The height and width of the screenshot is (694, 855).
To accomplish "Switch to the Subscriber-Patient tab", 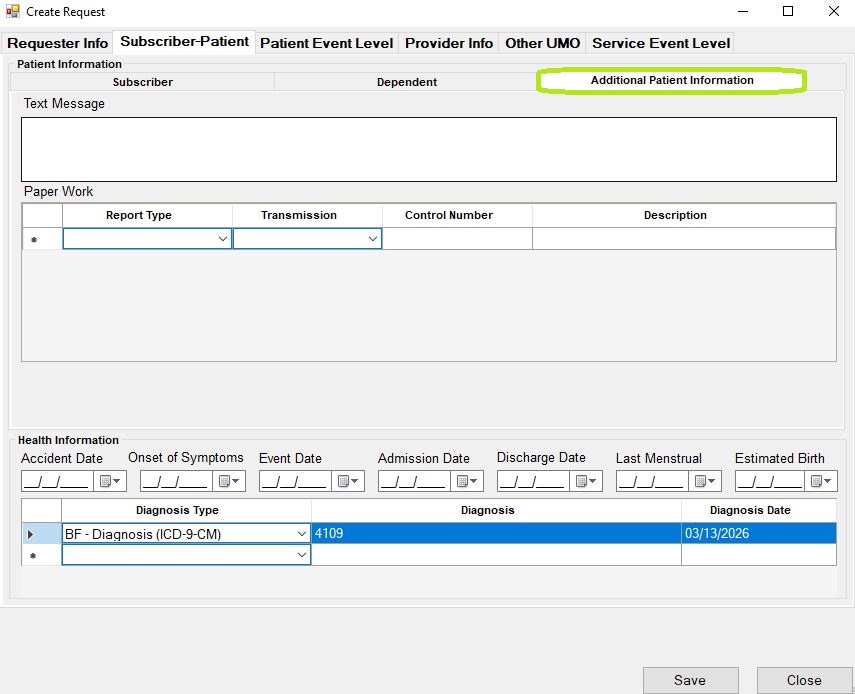I will 184,41.
